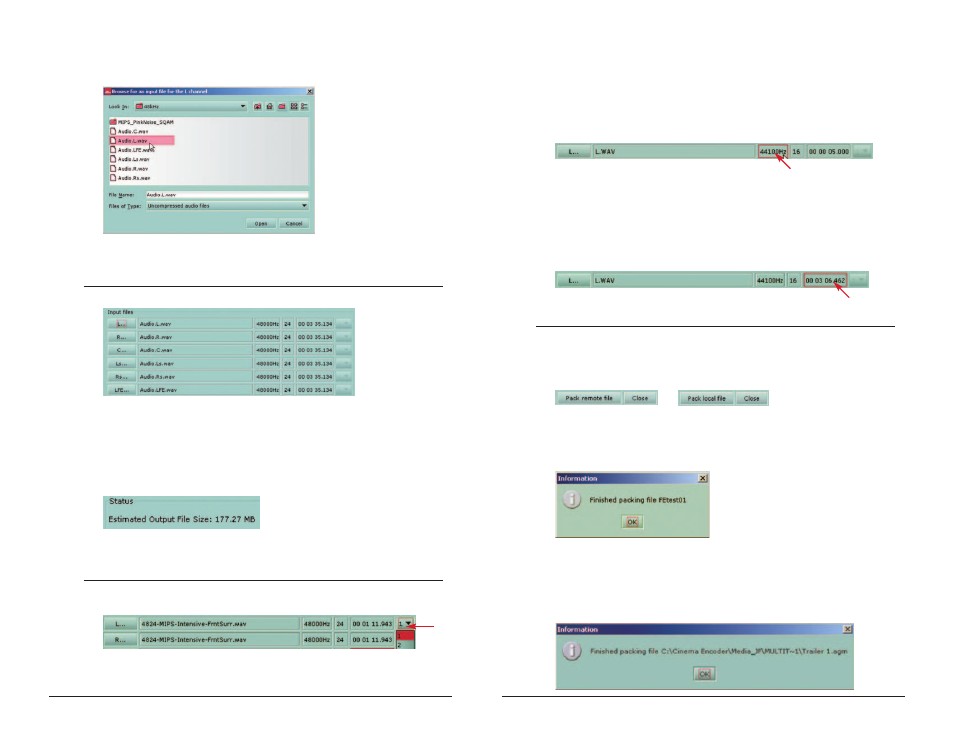
Task: Click the Home folder icon in file browser
Action: 270,107
